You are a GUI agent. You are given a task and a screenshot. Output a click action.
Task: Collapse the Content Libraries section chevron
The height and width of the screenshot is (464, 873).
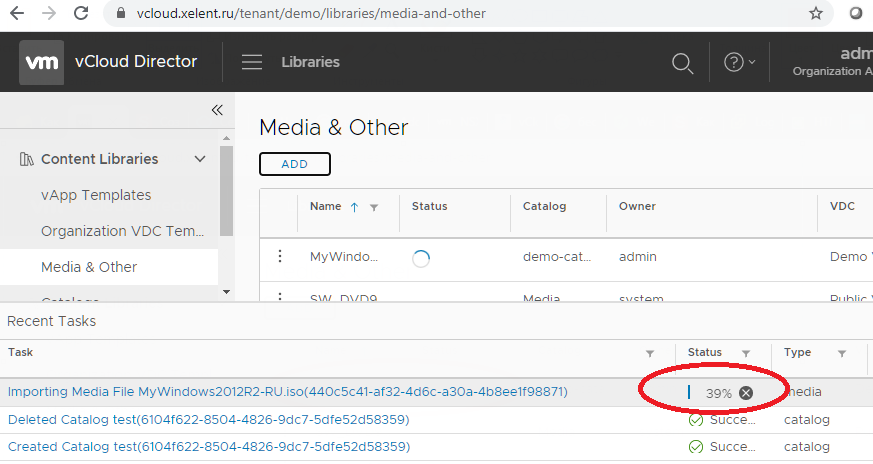200,159
